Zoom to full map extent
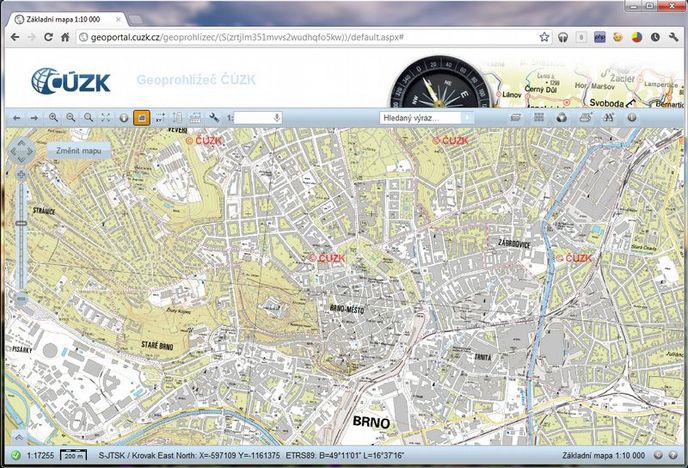Screen dimensions: 688x468 coord(106,118)
